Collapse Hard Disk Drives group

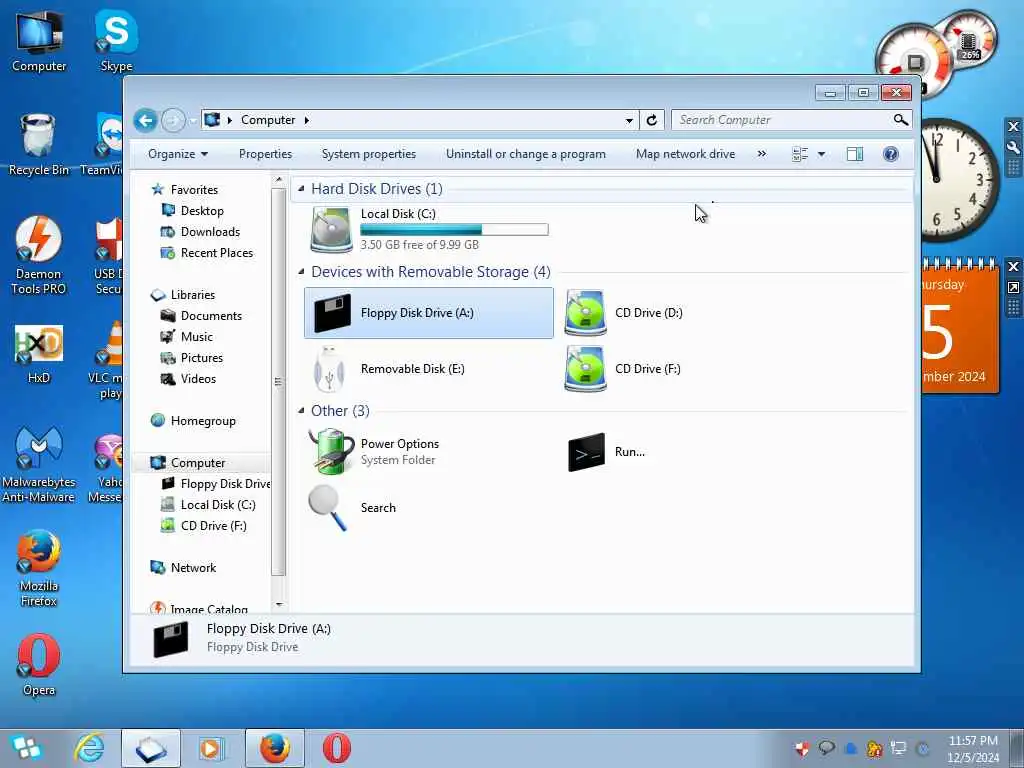tap(301, 189)
